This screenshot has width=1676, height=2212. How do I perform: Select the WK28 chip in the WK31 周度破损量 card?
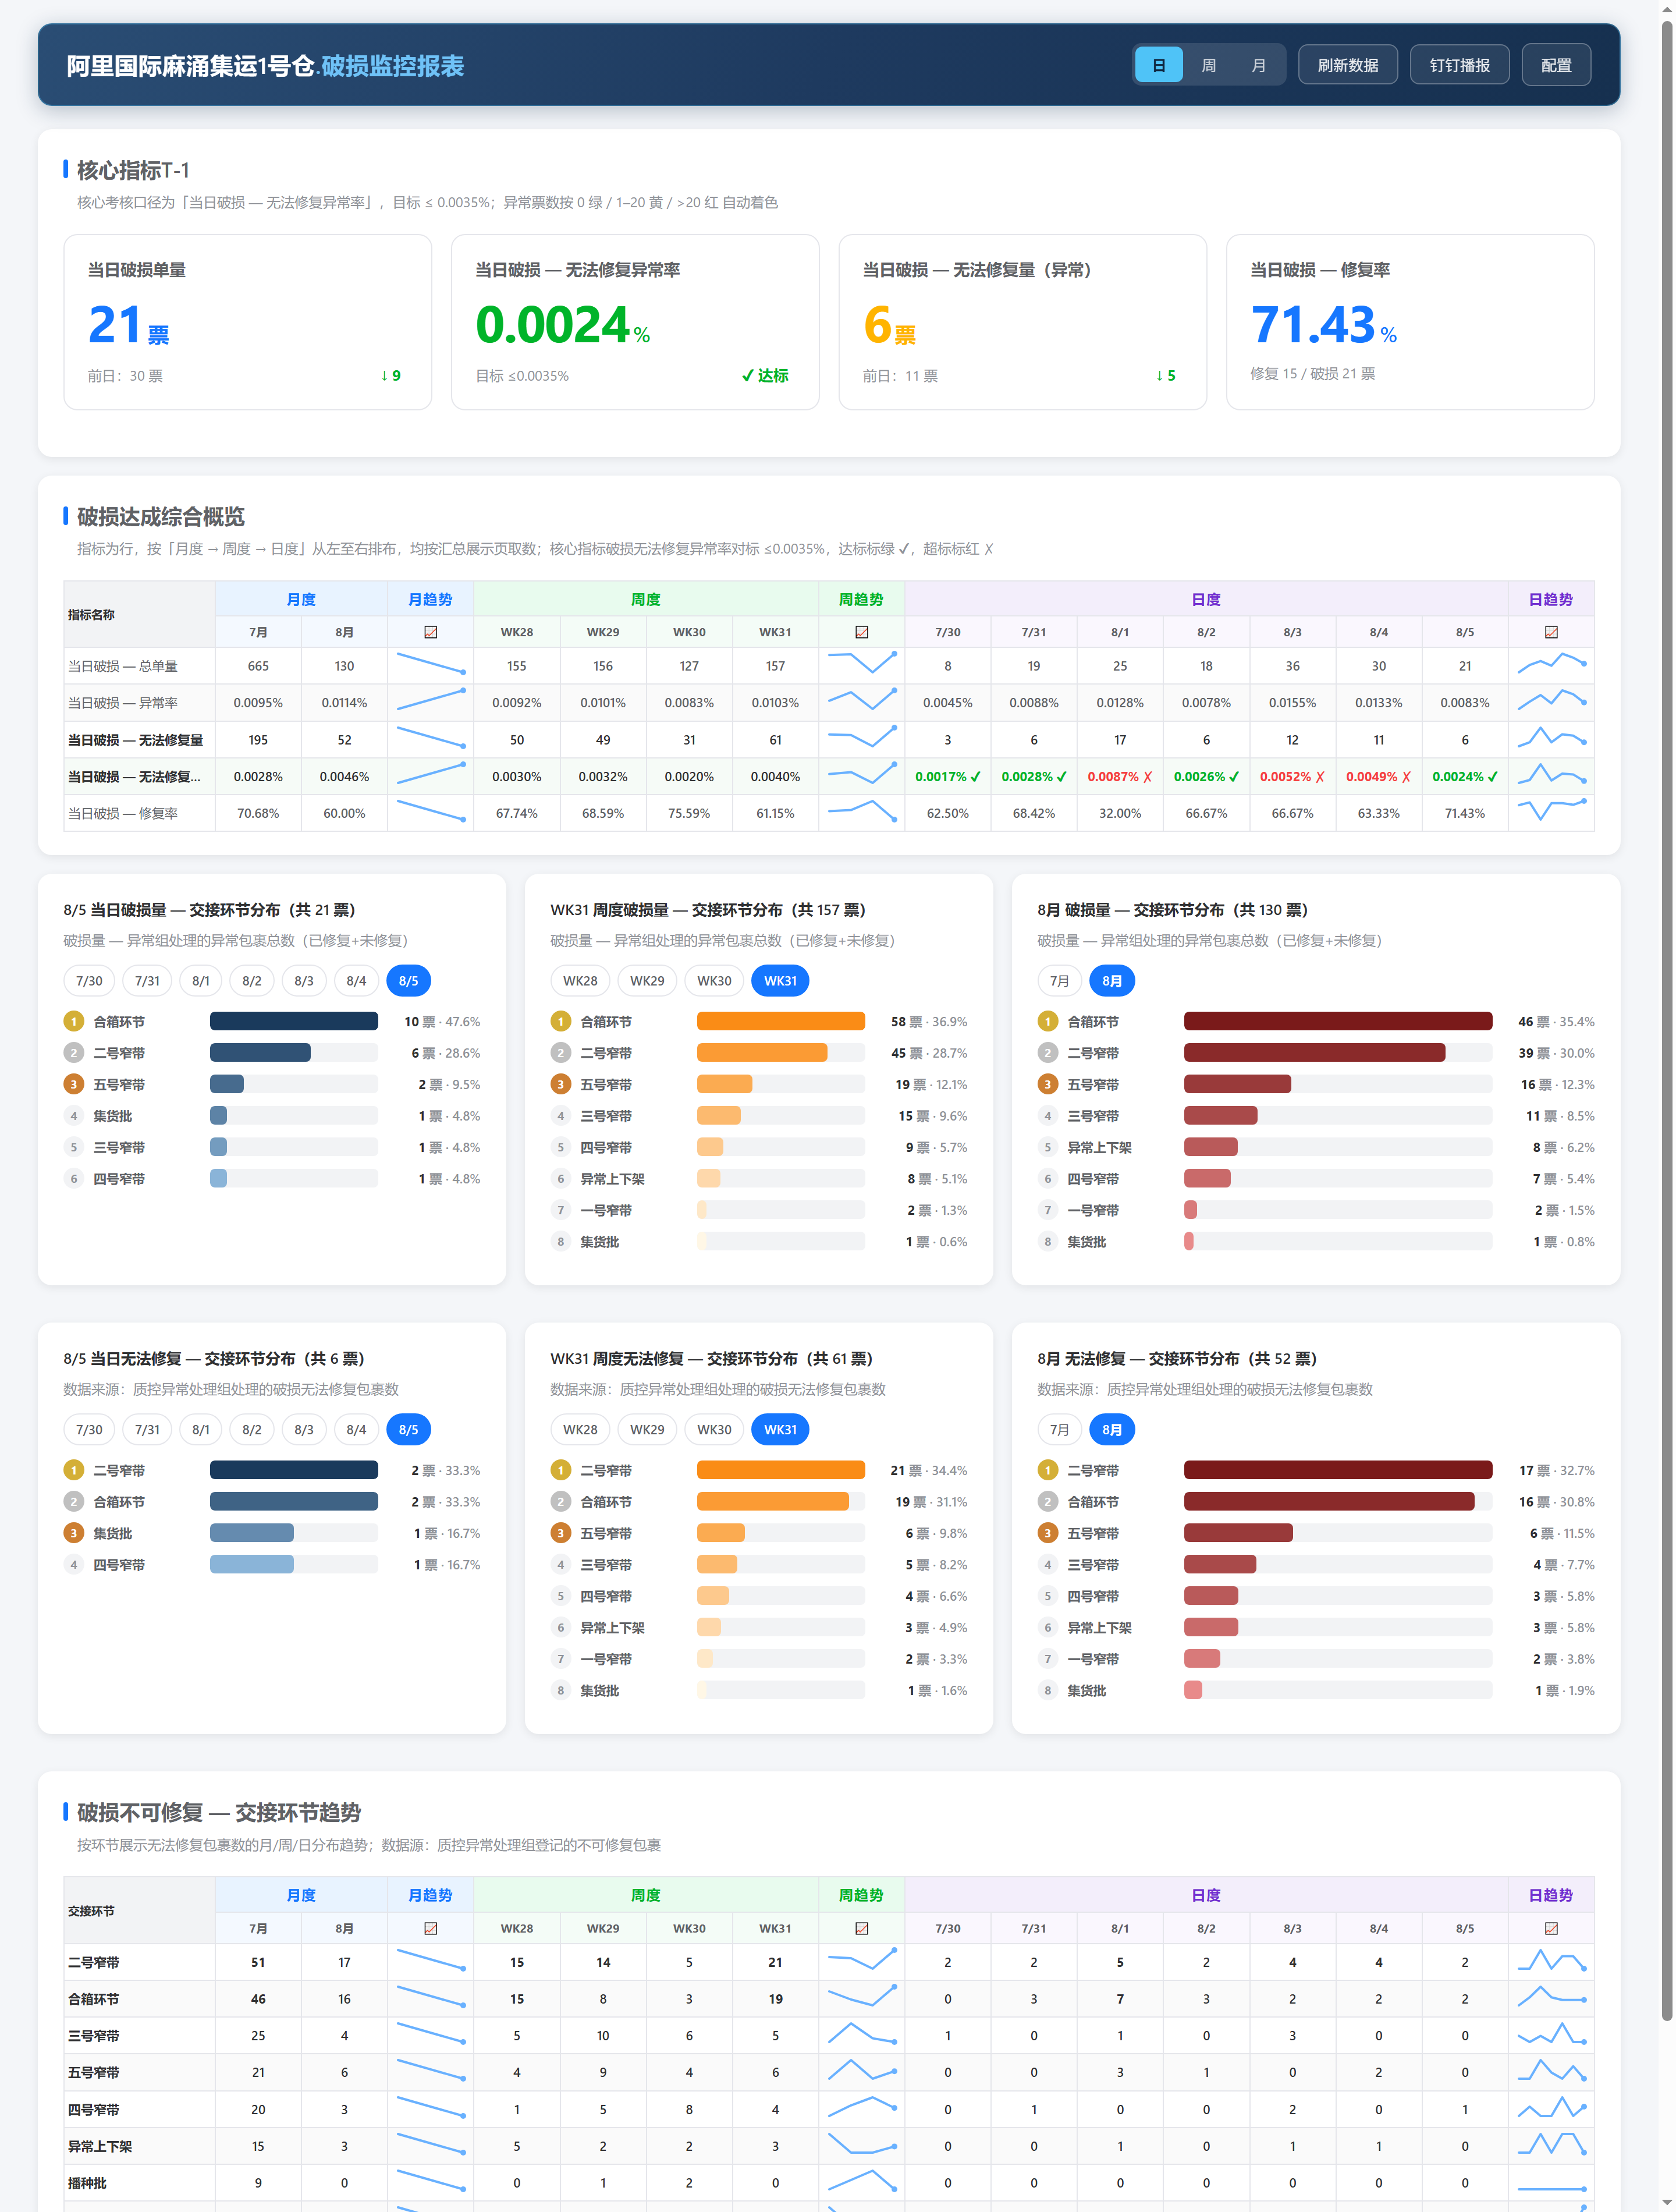(580, 981)
